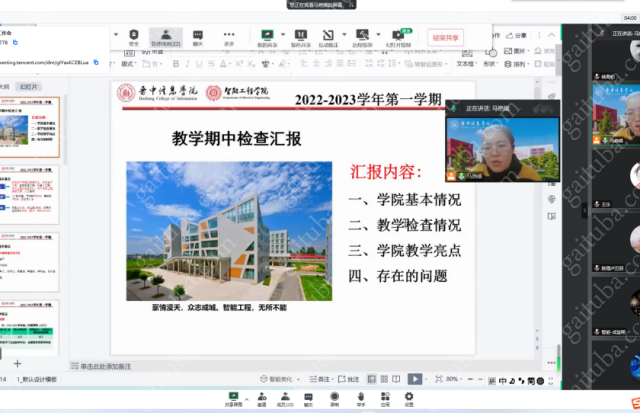The image size is (640, 413).
Task: Start slideshow with the play button
Action: coord(415,379)
